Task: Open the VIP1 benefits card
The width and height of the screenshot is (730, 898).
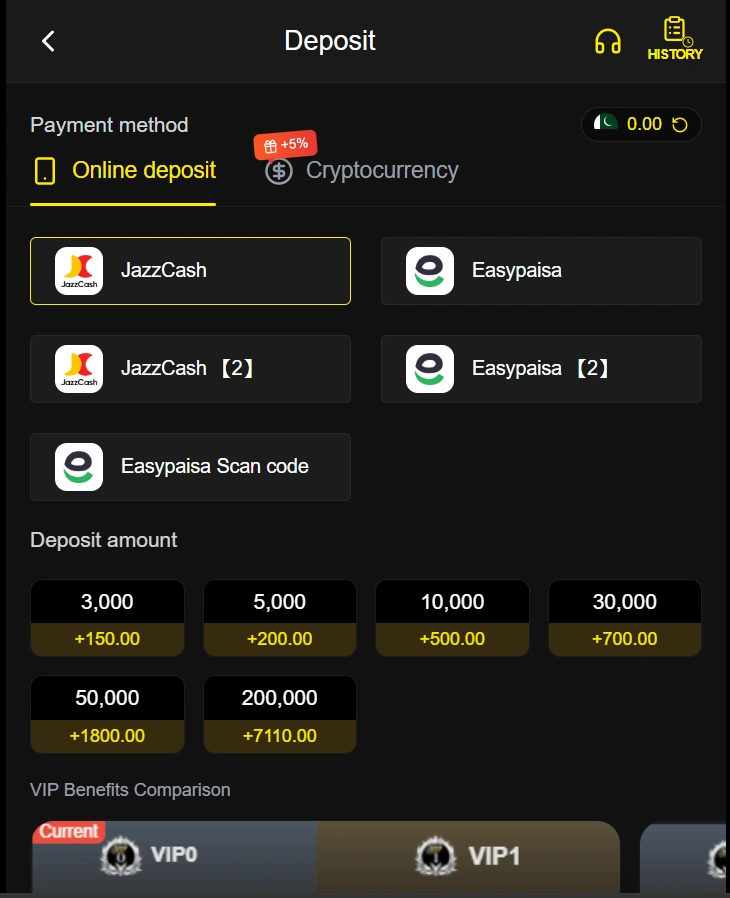Action: (x=468, y=857)
